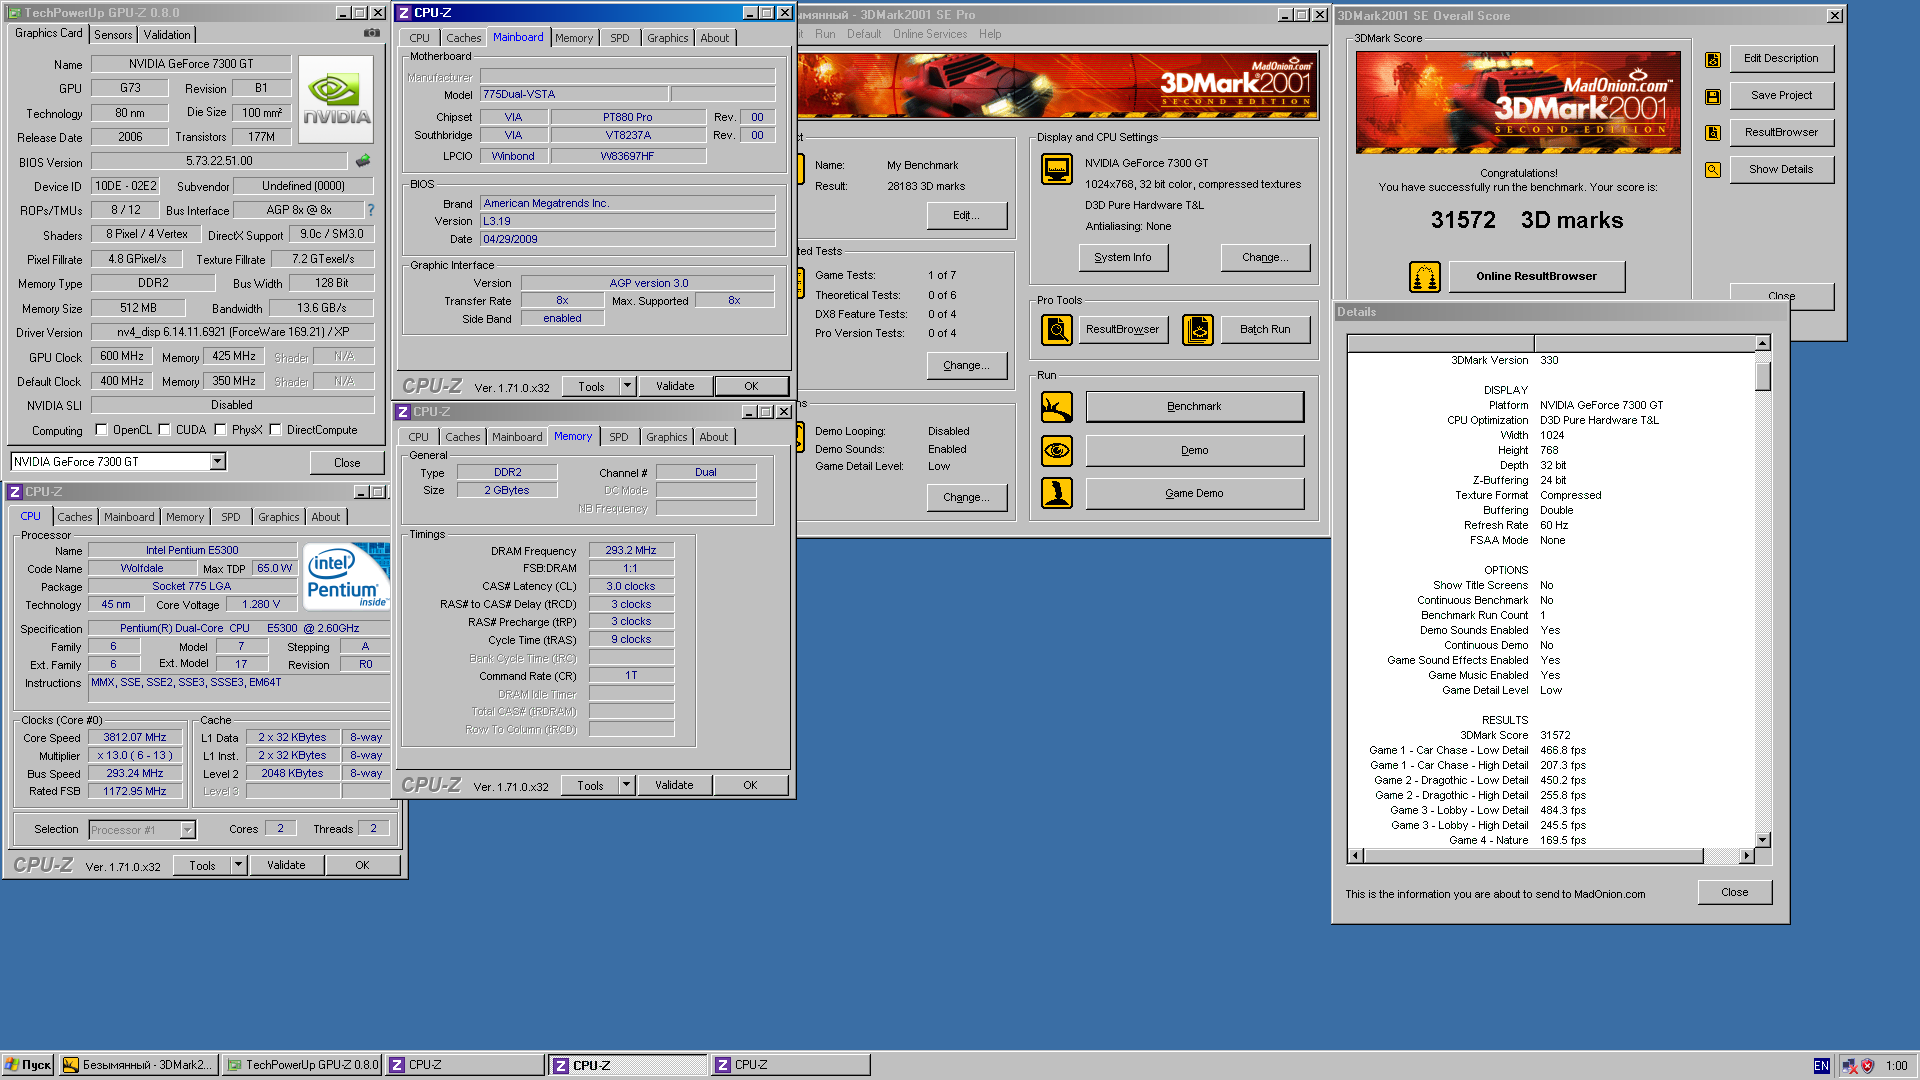
Task: Click the Game Demo button
Action: pos(1195,493)
